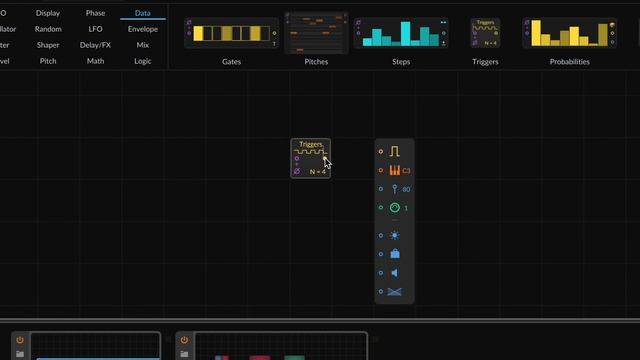Click the gate row output port circle
The image size is (640, 360).
point(381,151)
